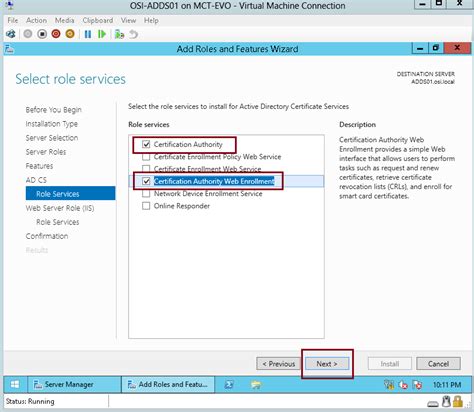Click the wizard title bar icon

9,49
